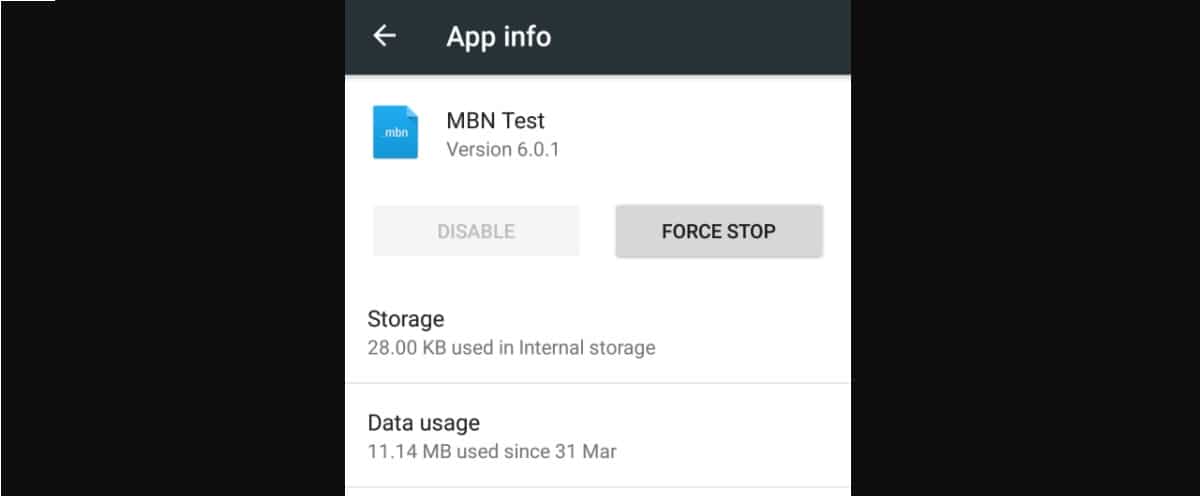Screen dimensions: 1200x496
Task: Click the App info title text
Action: [x=498, y=37]
